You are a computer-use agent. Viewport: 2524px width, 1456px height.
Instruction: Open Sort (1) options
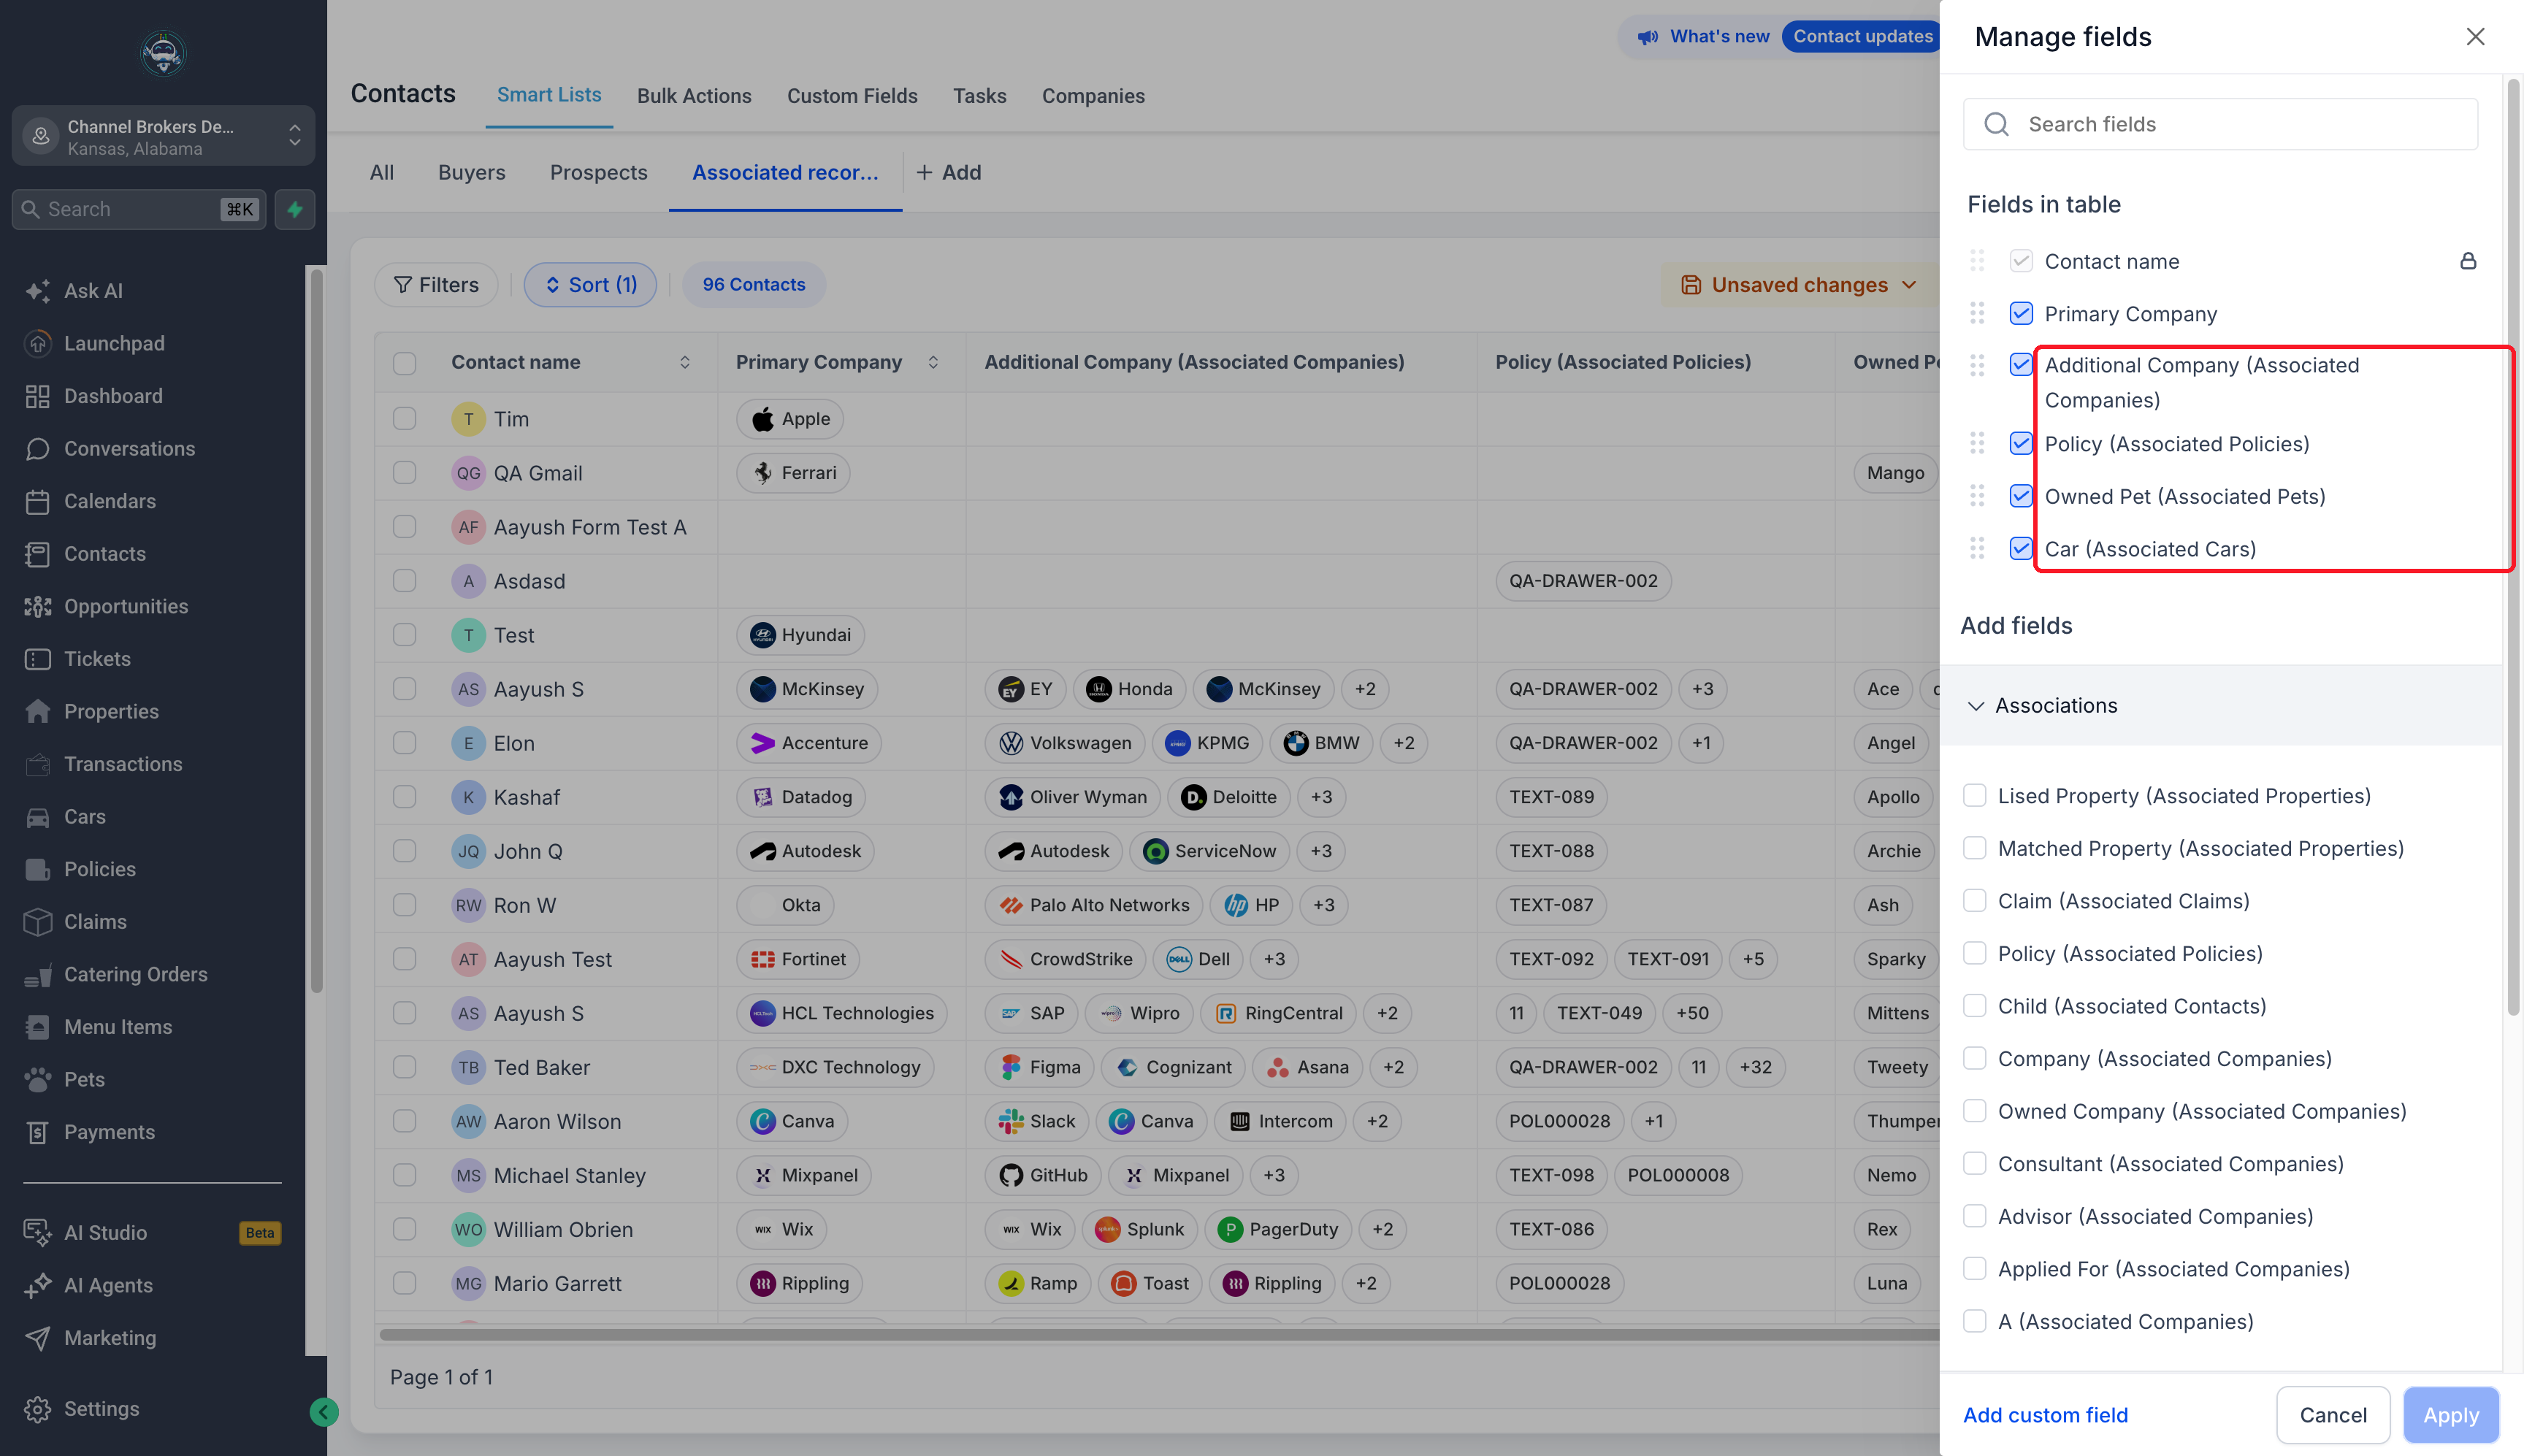point(590,285)
